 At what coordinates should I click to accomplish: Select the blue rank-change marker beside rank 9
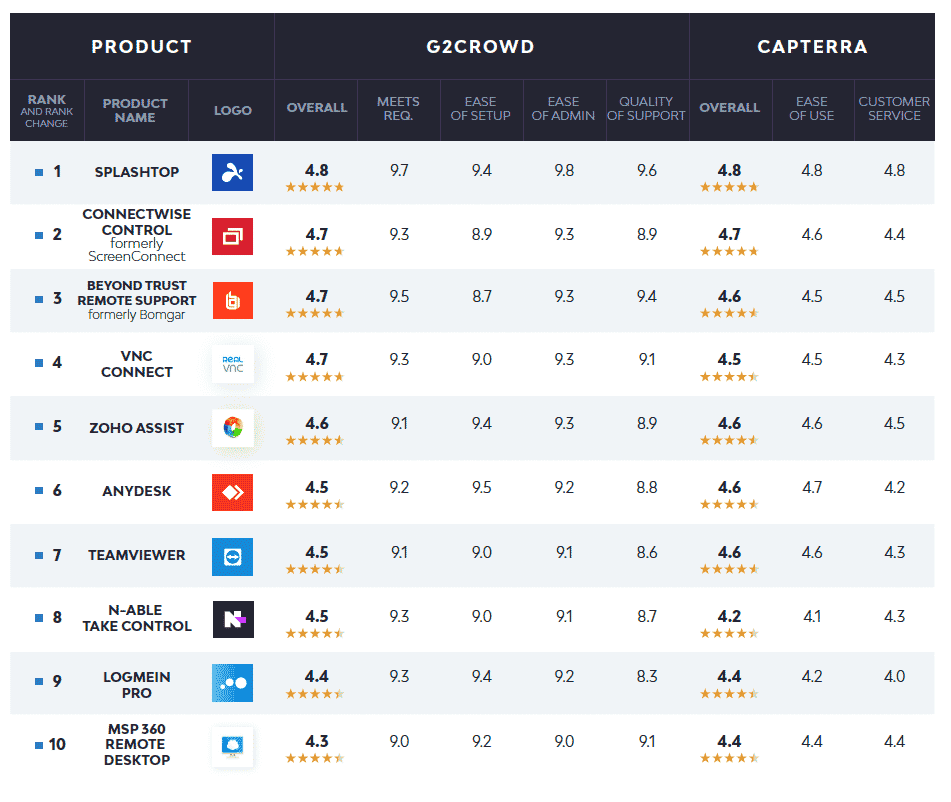click(39, 681)
